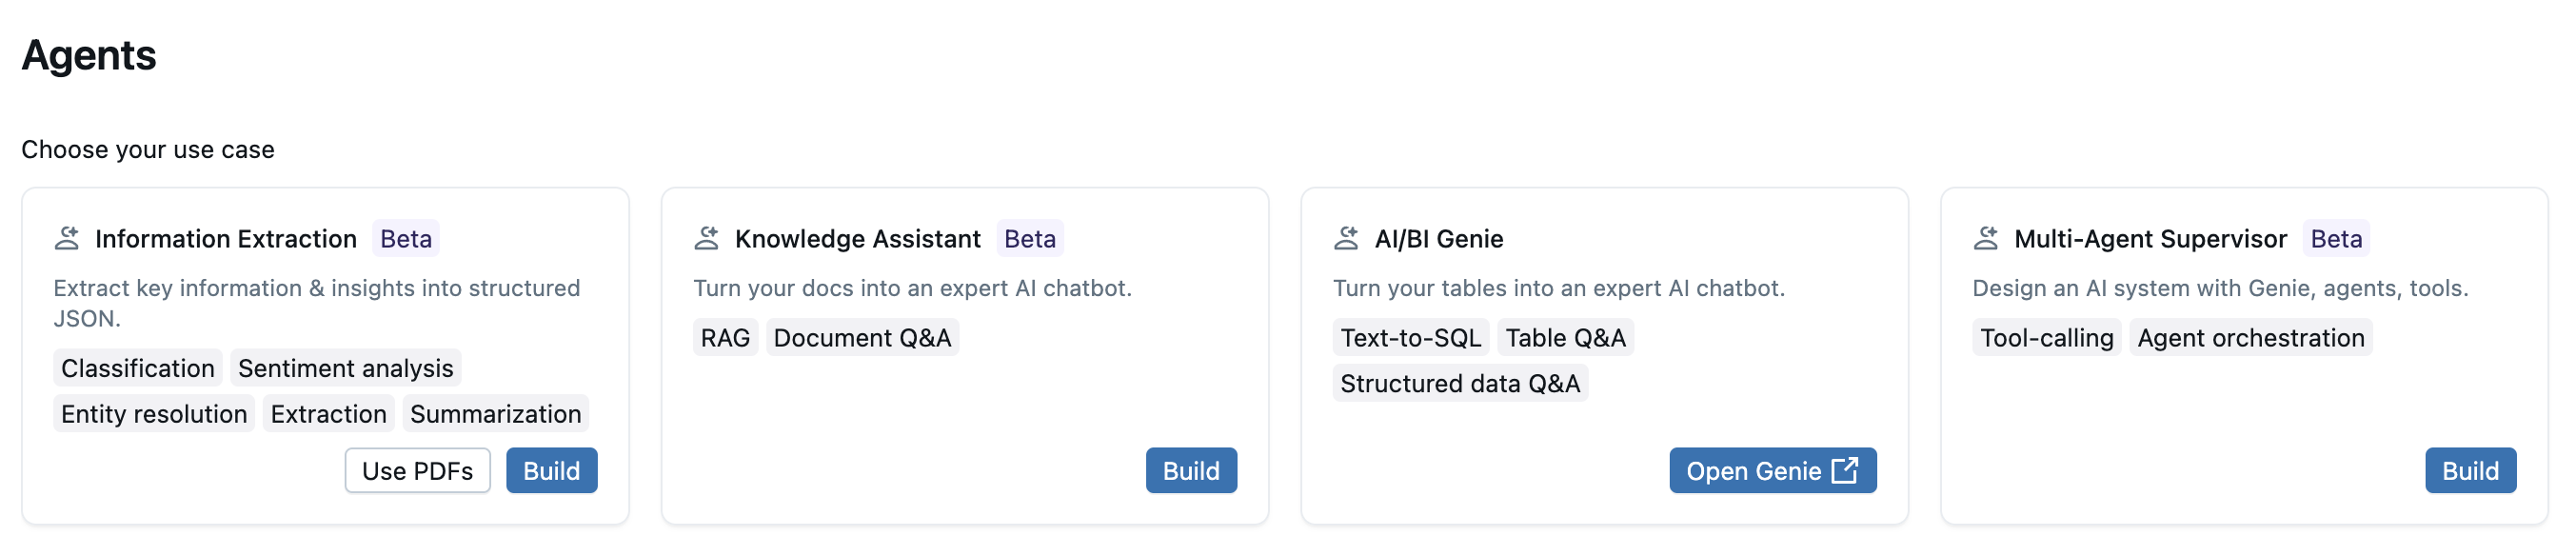Click the Summarization tag
The width and height of the screenshot is (2576, 556).
[x=495, y=414]
